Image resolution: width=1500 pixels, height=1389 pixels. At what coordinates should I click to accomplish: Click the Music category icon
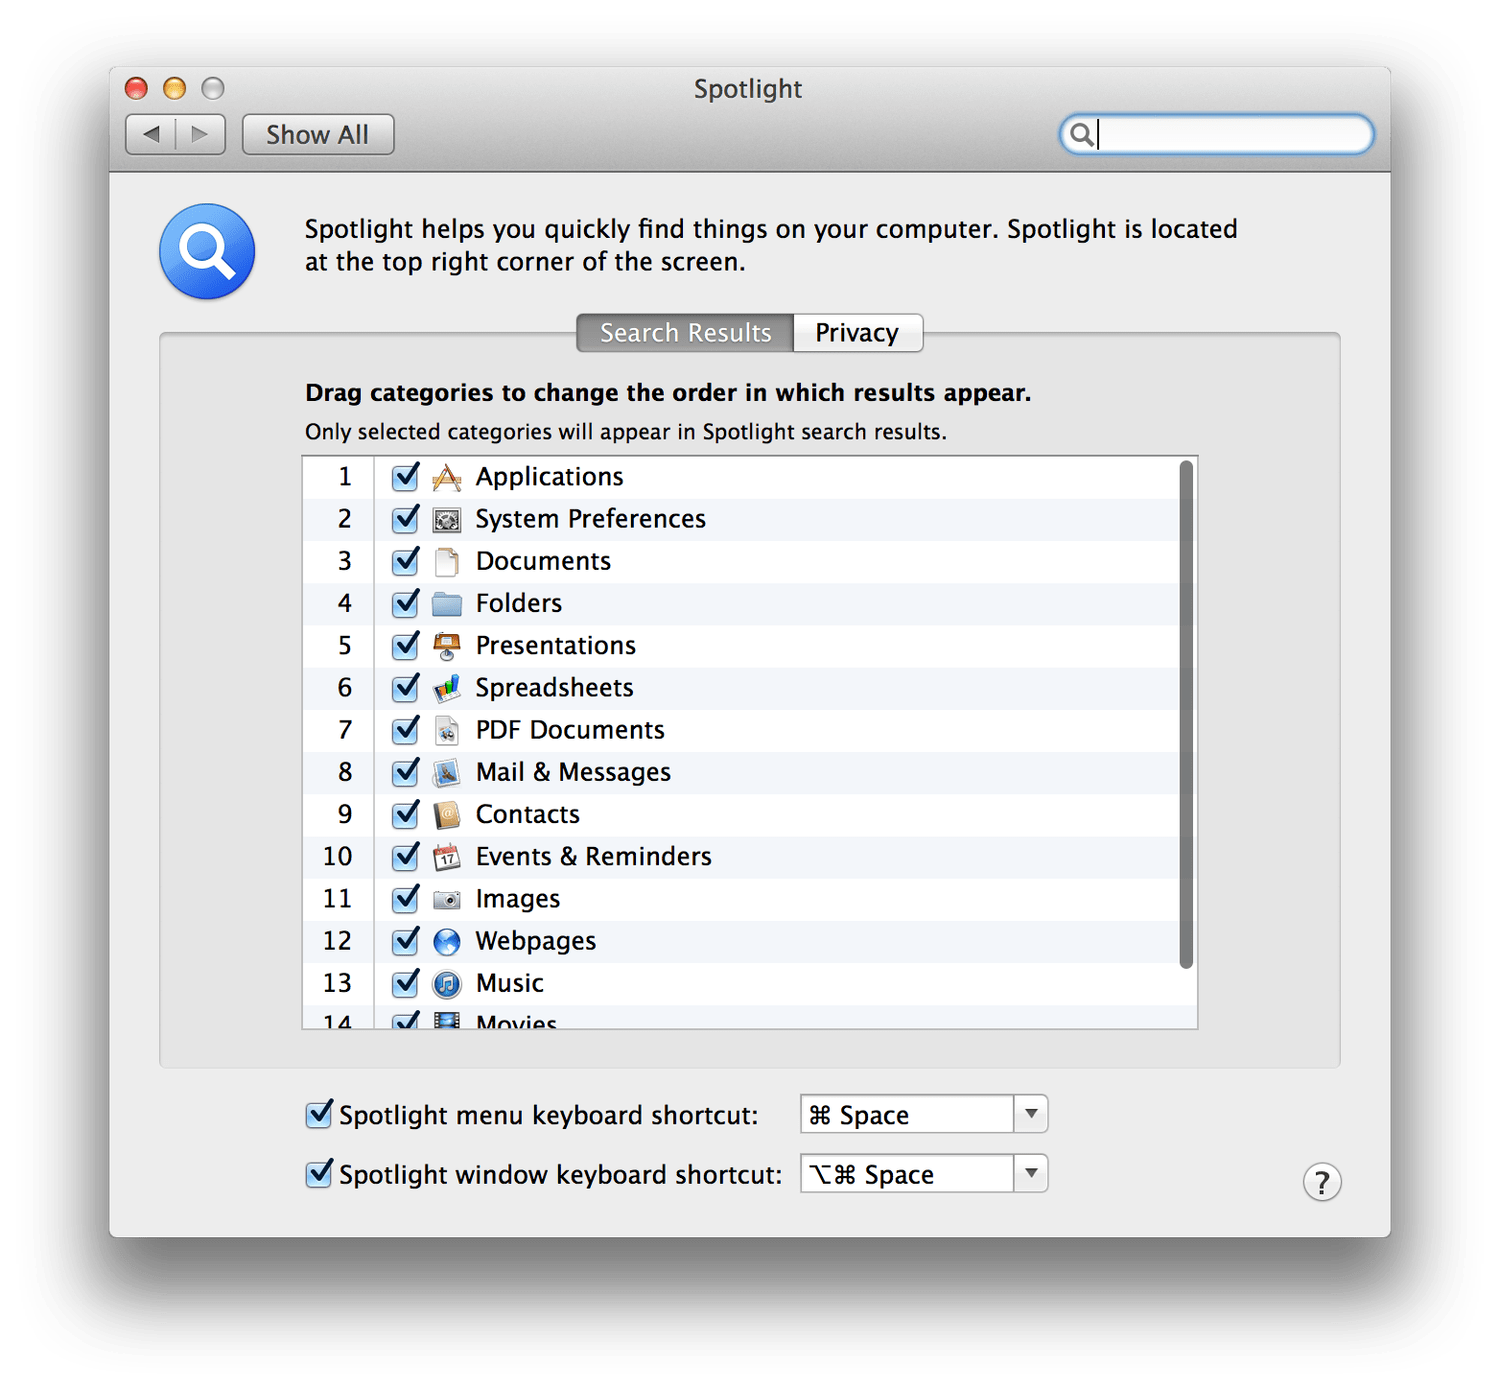point(447,984)
